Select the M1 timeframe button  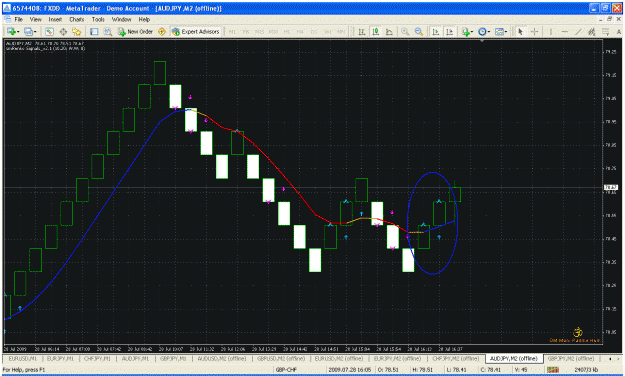[232, 32]
